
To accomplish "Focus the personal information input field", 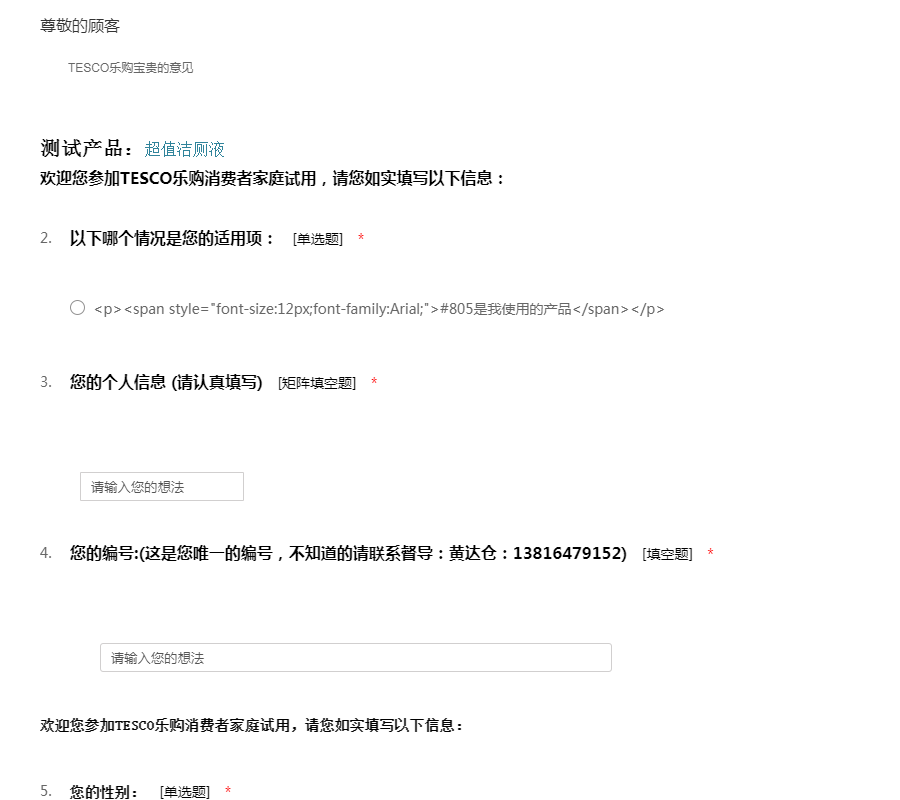I will pyautogui.click(x=162, y=487).
